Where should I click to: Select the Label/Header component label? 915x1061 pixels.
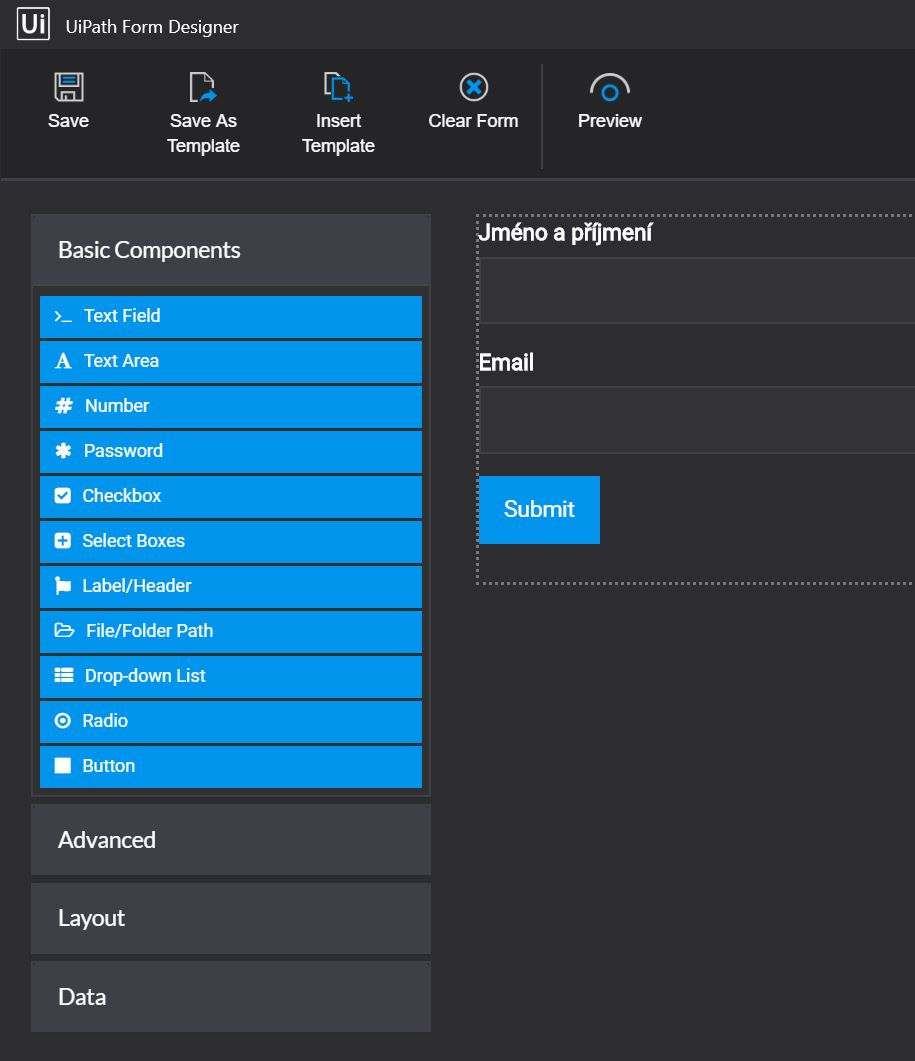(x=137, y=585)
